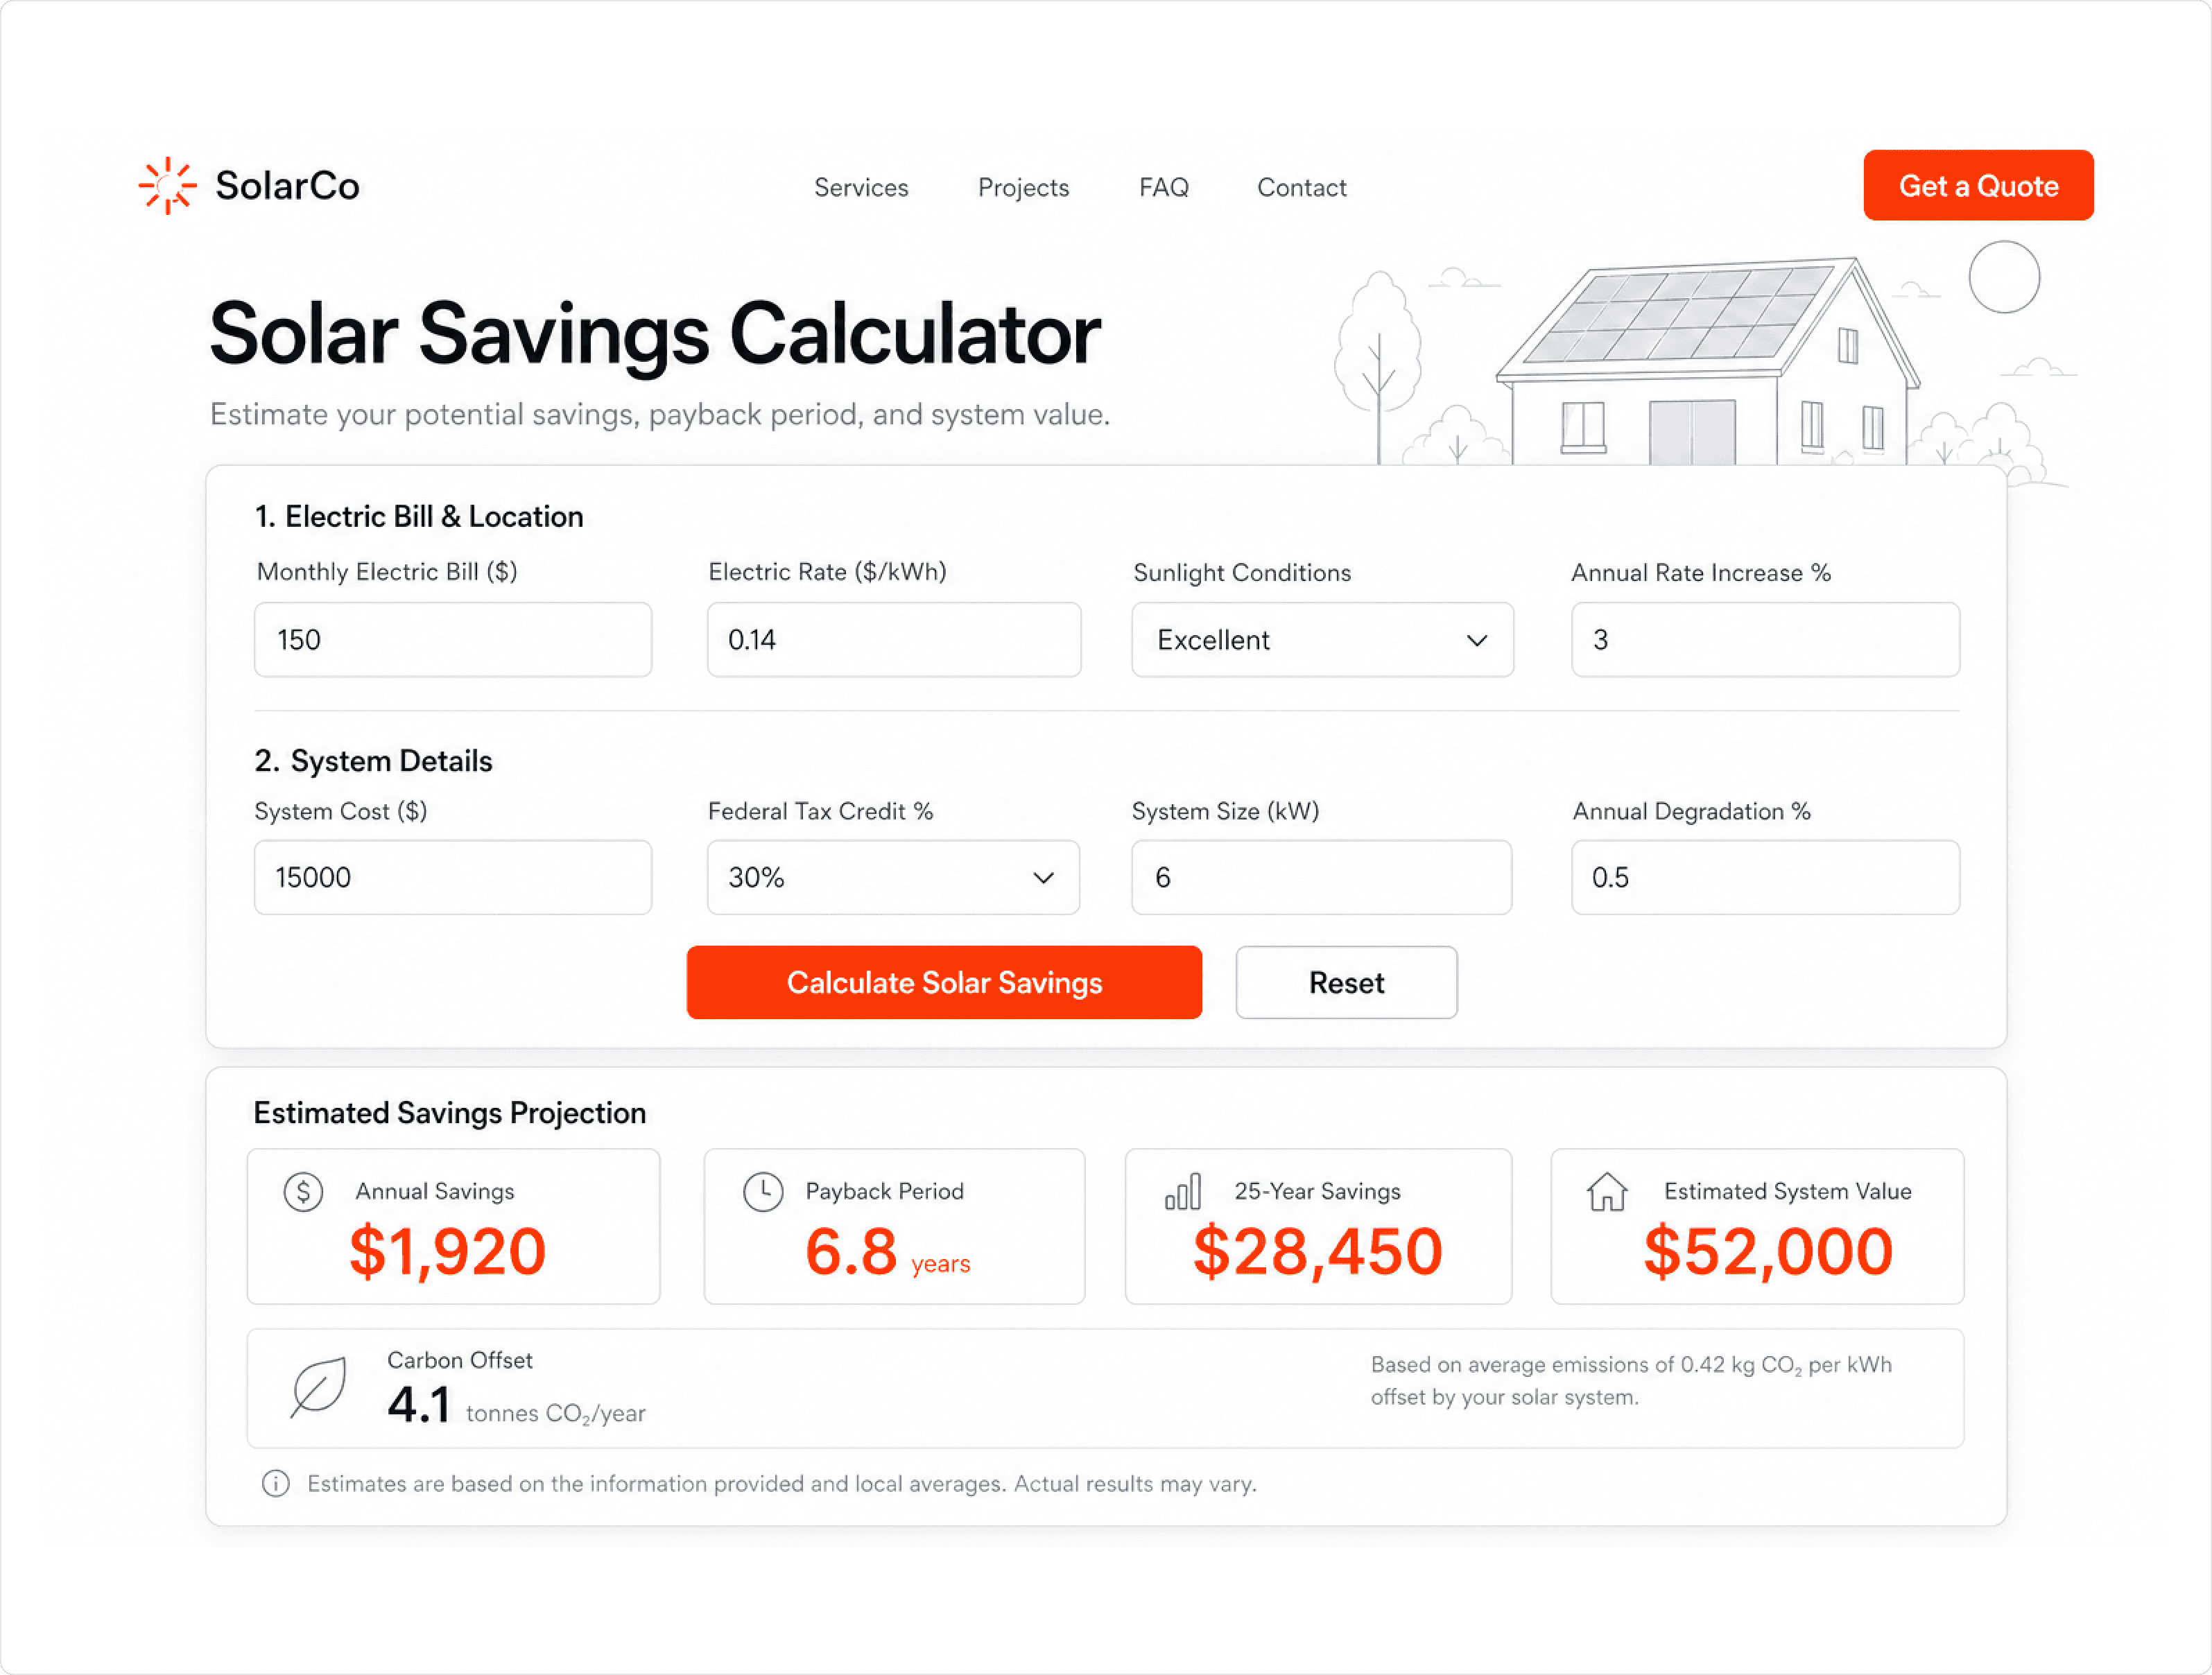Screen dimensions: 2212x1675
Task: Click the house icon in Estimated System Value
Action: (1607, 1191)
